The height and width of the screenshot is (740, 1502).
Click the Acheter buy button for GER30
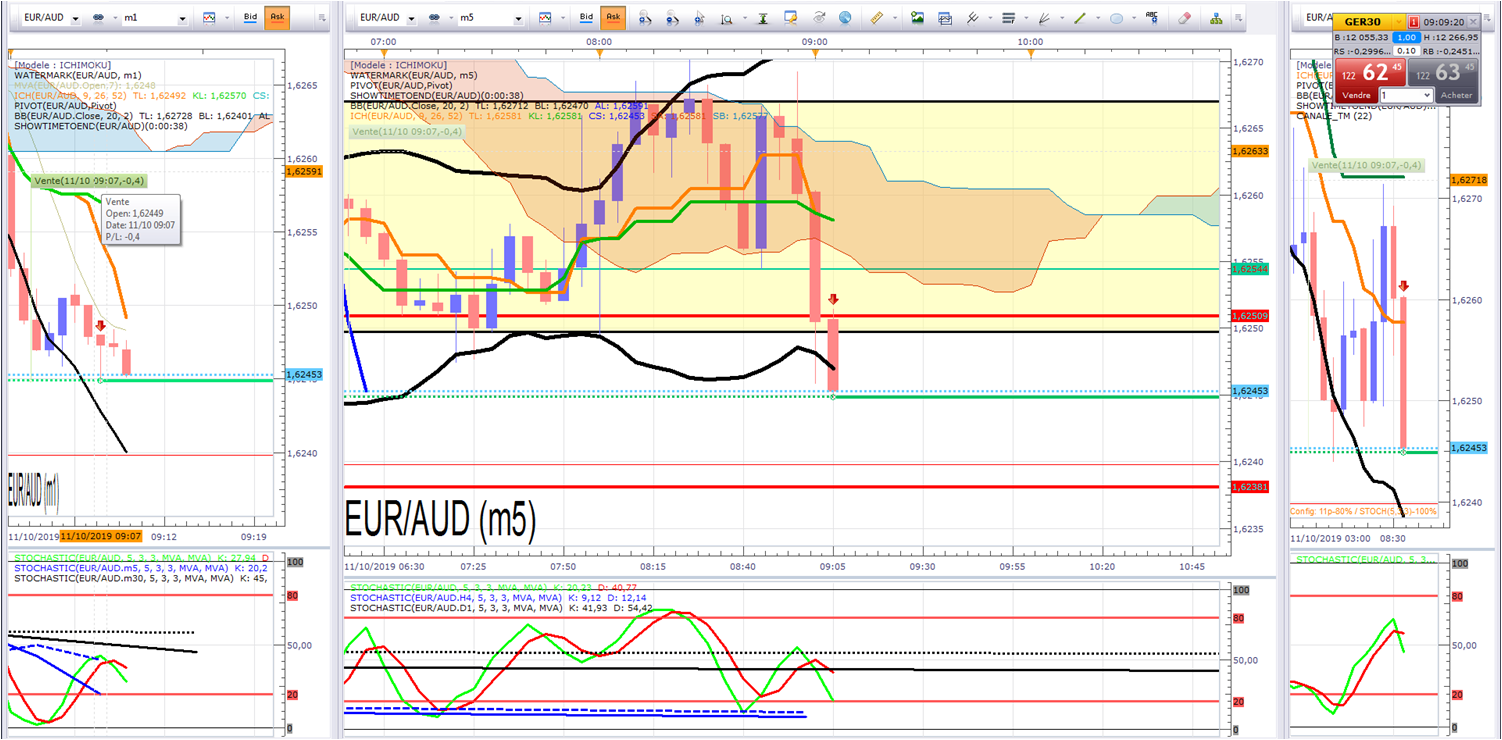pyautogui.click(x=1457, y=95)
